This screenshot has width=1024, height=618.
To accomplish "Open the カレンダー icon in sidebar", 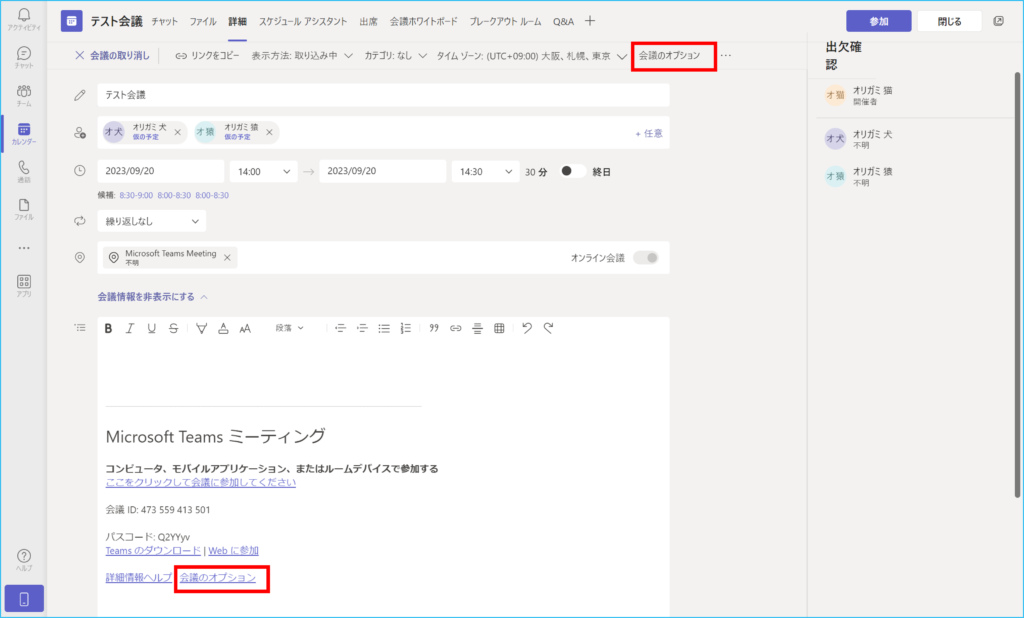I will [x=24, y=134].
